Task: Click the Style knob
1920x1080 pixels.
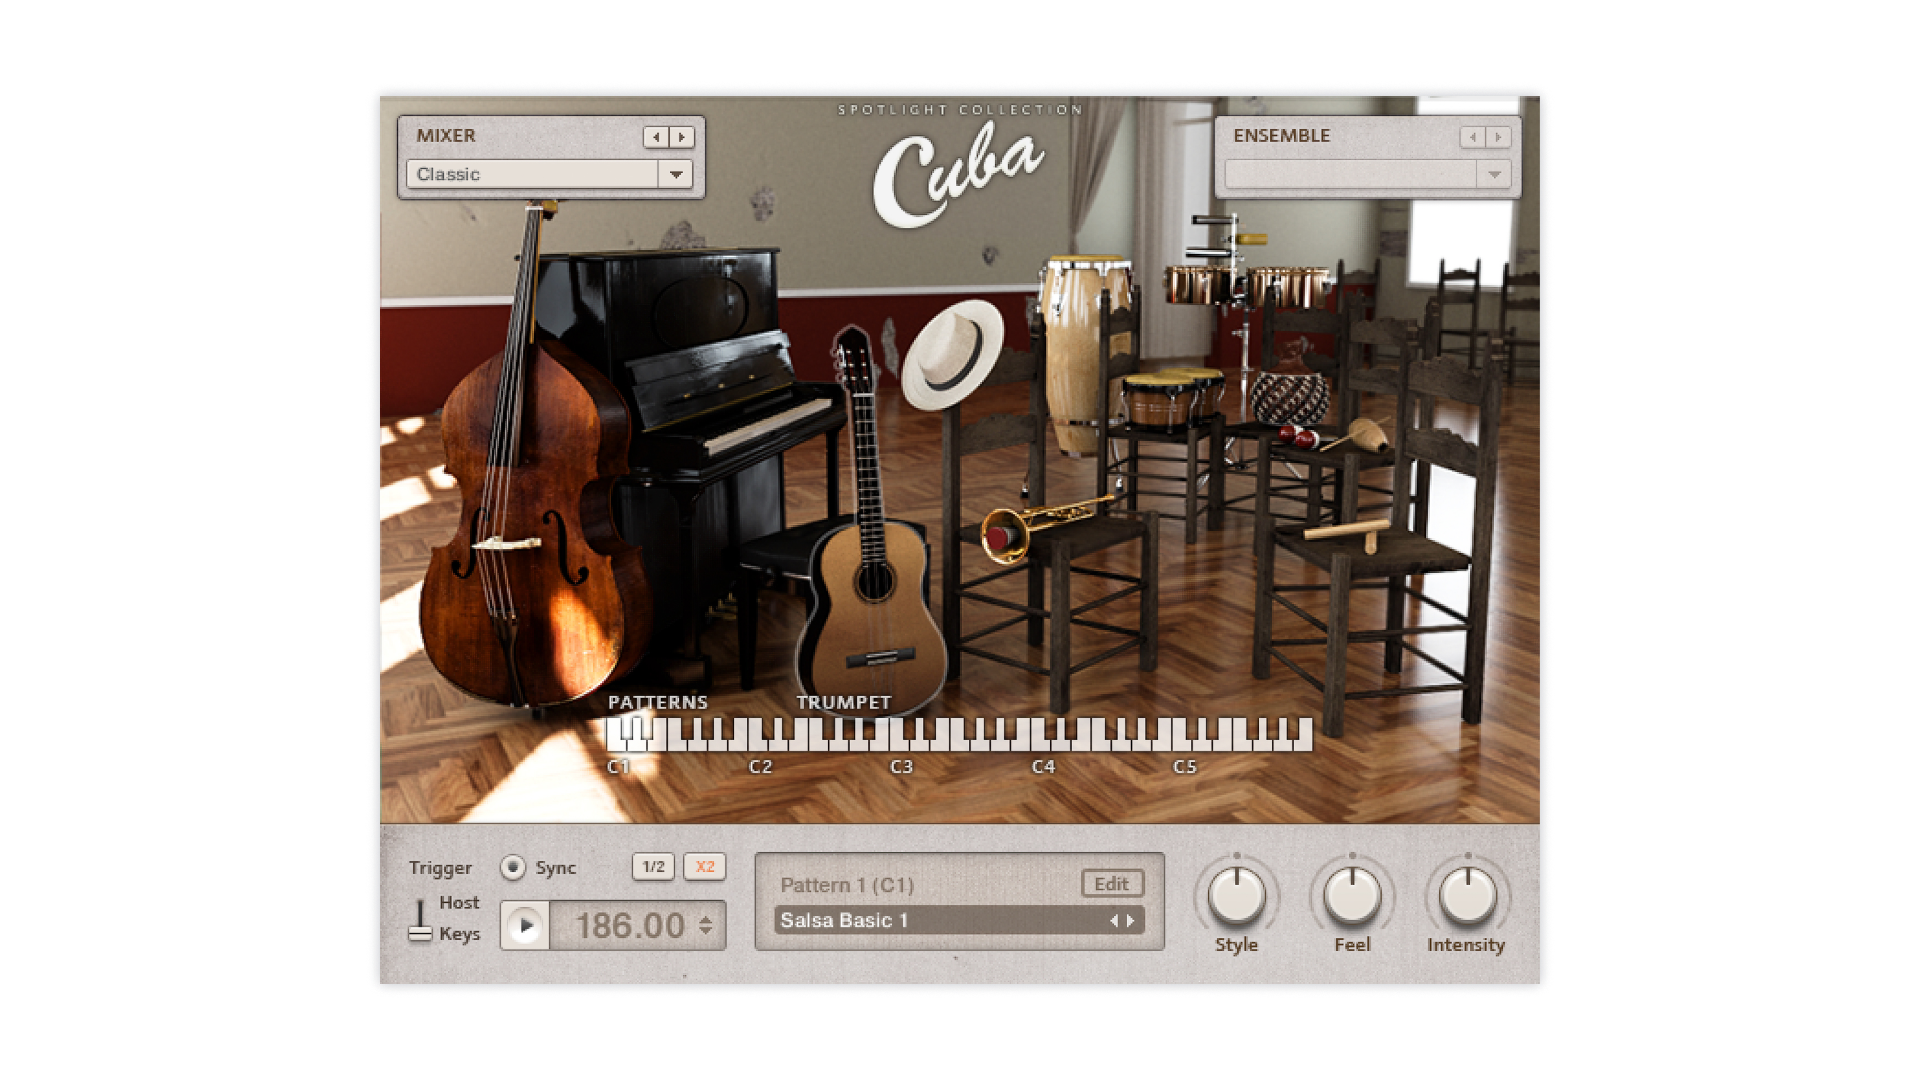Action: (1236, 895)
